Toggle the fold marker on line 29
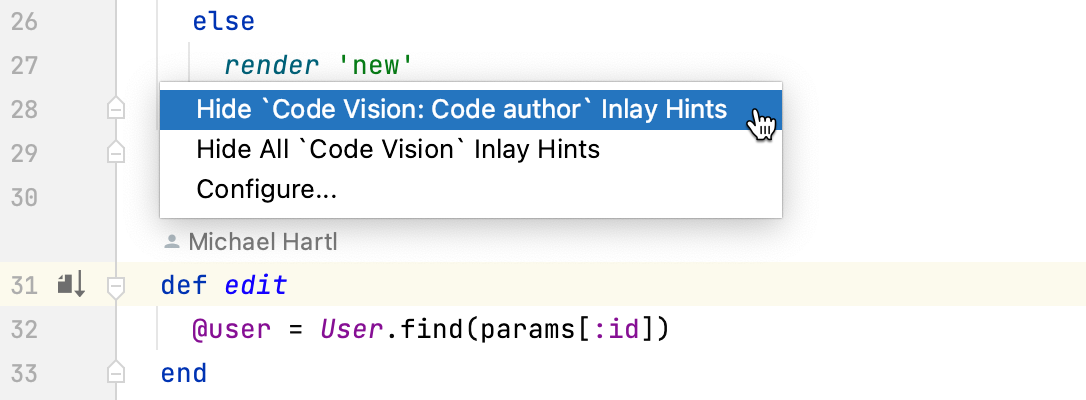The image size is (1086, 400). point(116,152)
